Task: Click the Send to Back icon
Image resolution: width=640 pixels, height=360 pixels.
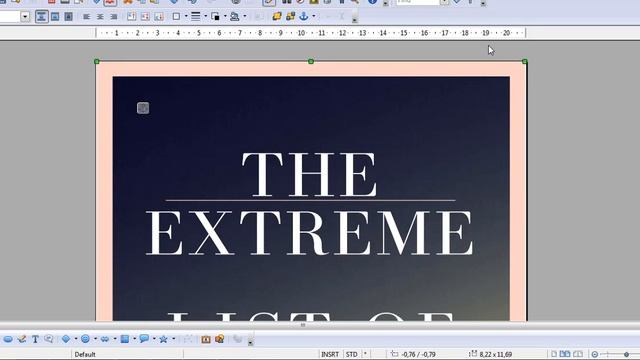Action: [x=290, y=17]
